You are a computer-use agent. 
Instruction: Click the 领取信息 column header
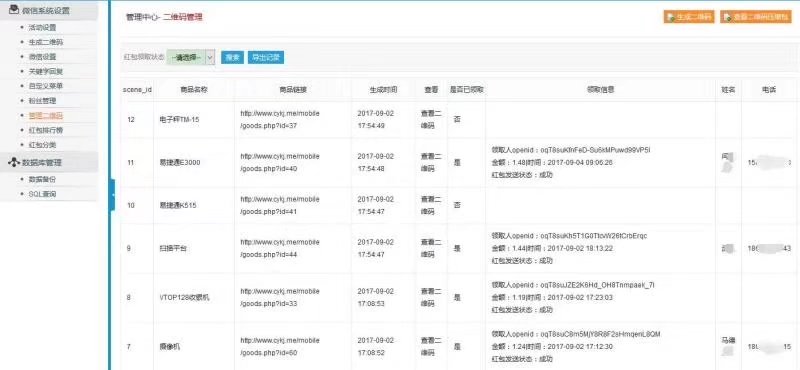coord(601,89)
